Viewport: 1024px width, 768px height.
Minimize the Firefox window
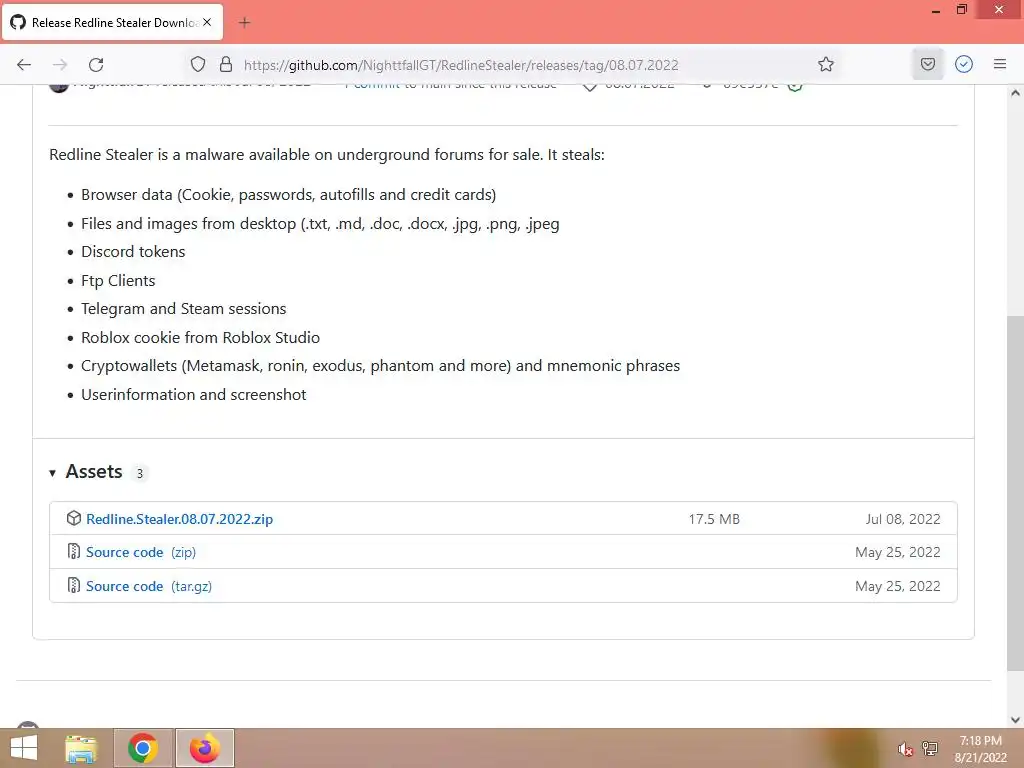coord(936,10)
